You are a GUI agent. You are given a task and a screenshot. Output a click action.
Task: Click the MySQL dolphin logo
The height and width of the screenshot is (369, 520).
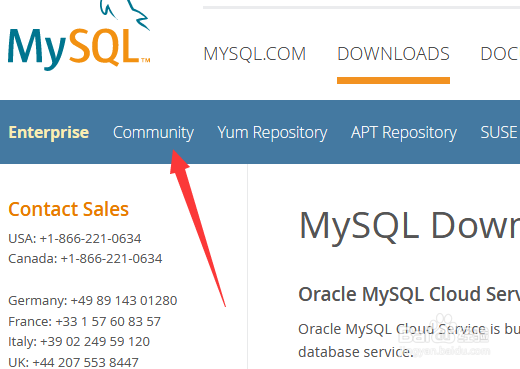point(79,35)
